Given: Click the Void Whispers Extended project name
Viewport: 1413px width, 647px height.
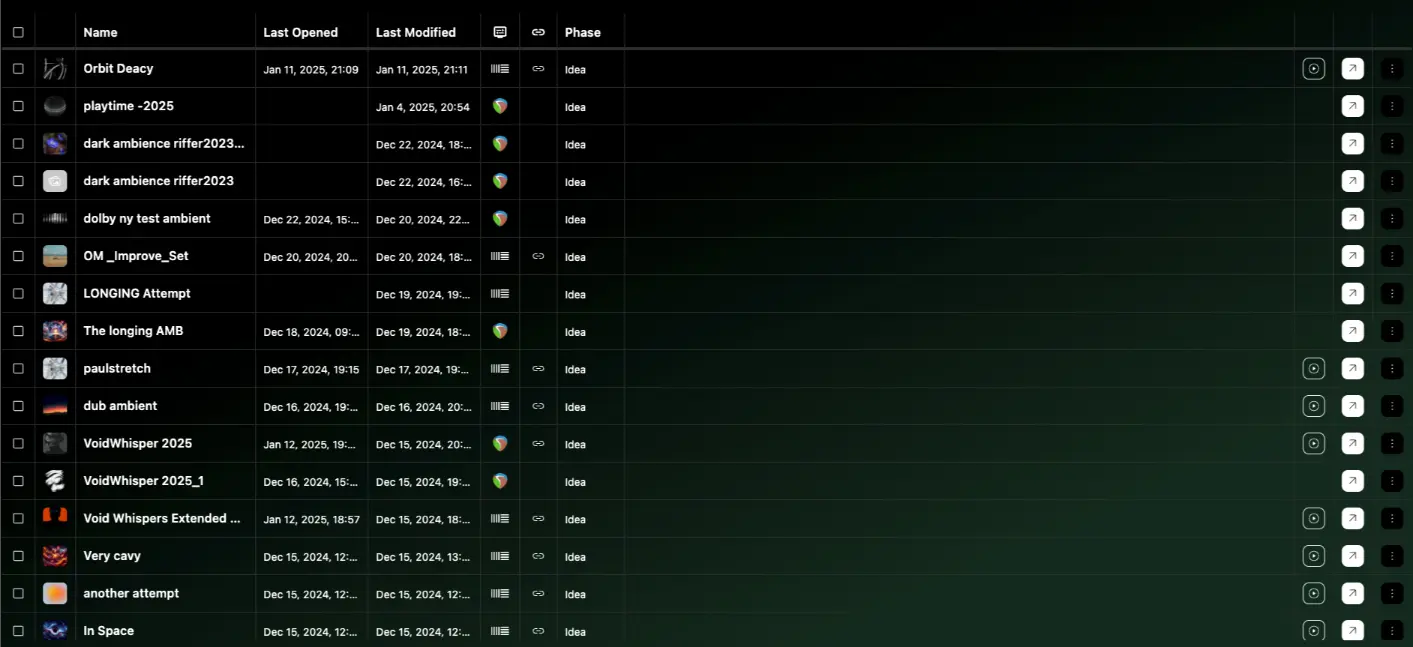Looking at the screenshot, I should coord(161,518).
